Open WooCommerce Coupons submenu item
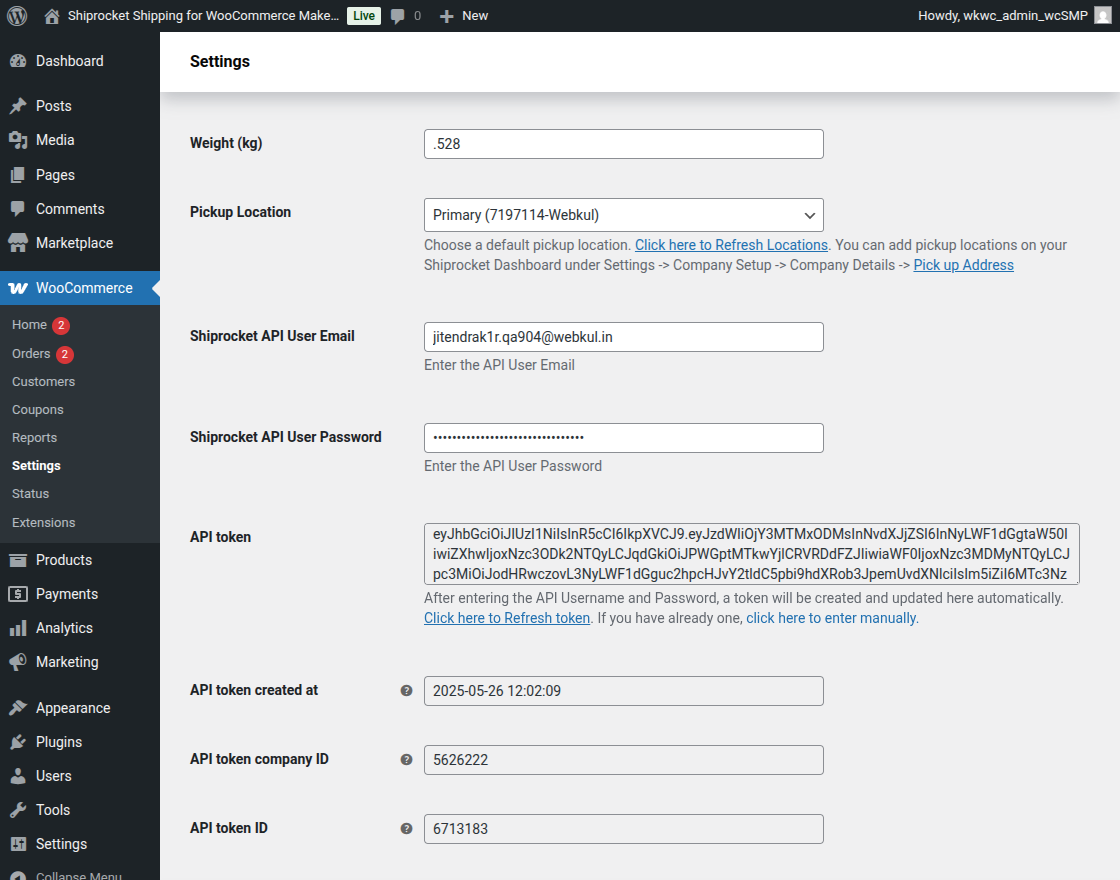 click(38, 410)
